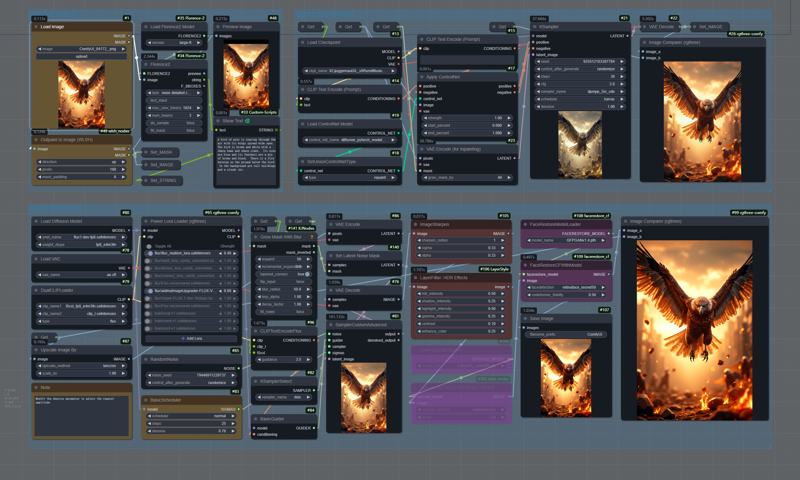Viewport: 800px width, 480px height.
Task: Increase grow_mask_by using its right arrow
Action: coord(508,178)
